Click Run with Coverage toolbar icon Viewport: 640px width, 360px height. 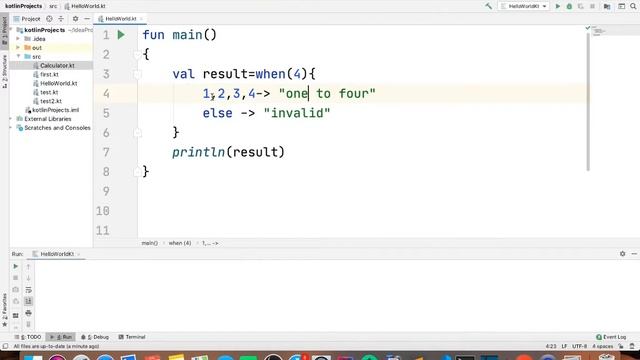pyautogui.click(x=580, y=6)
